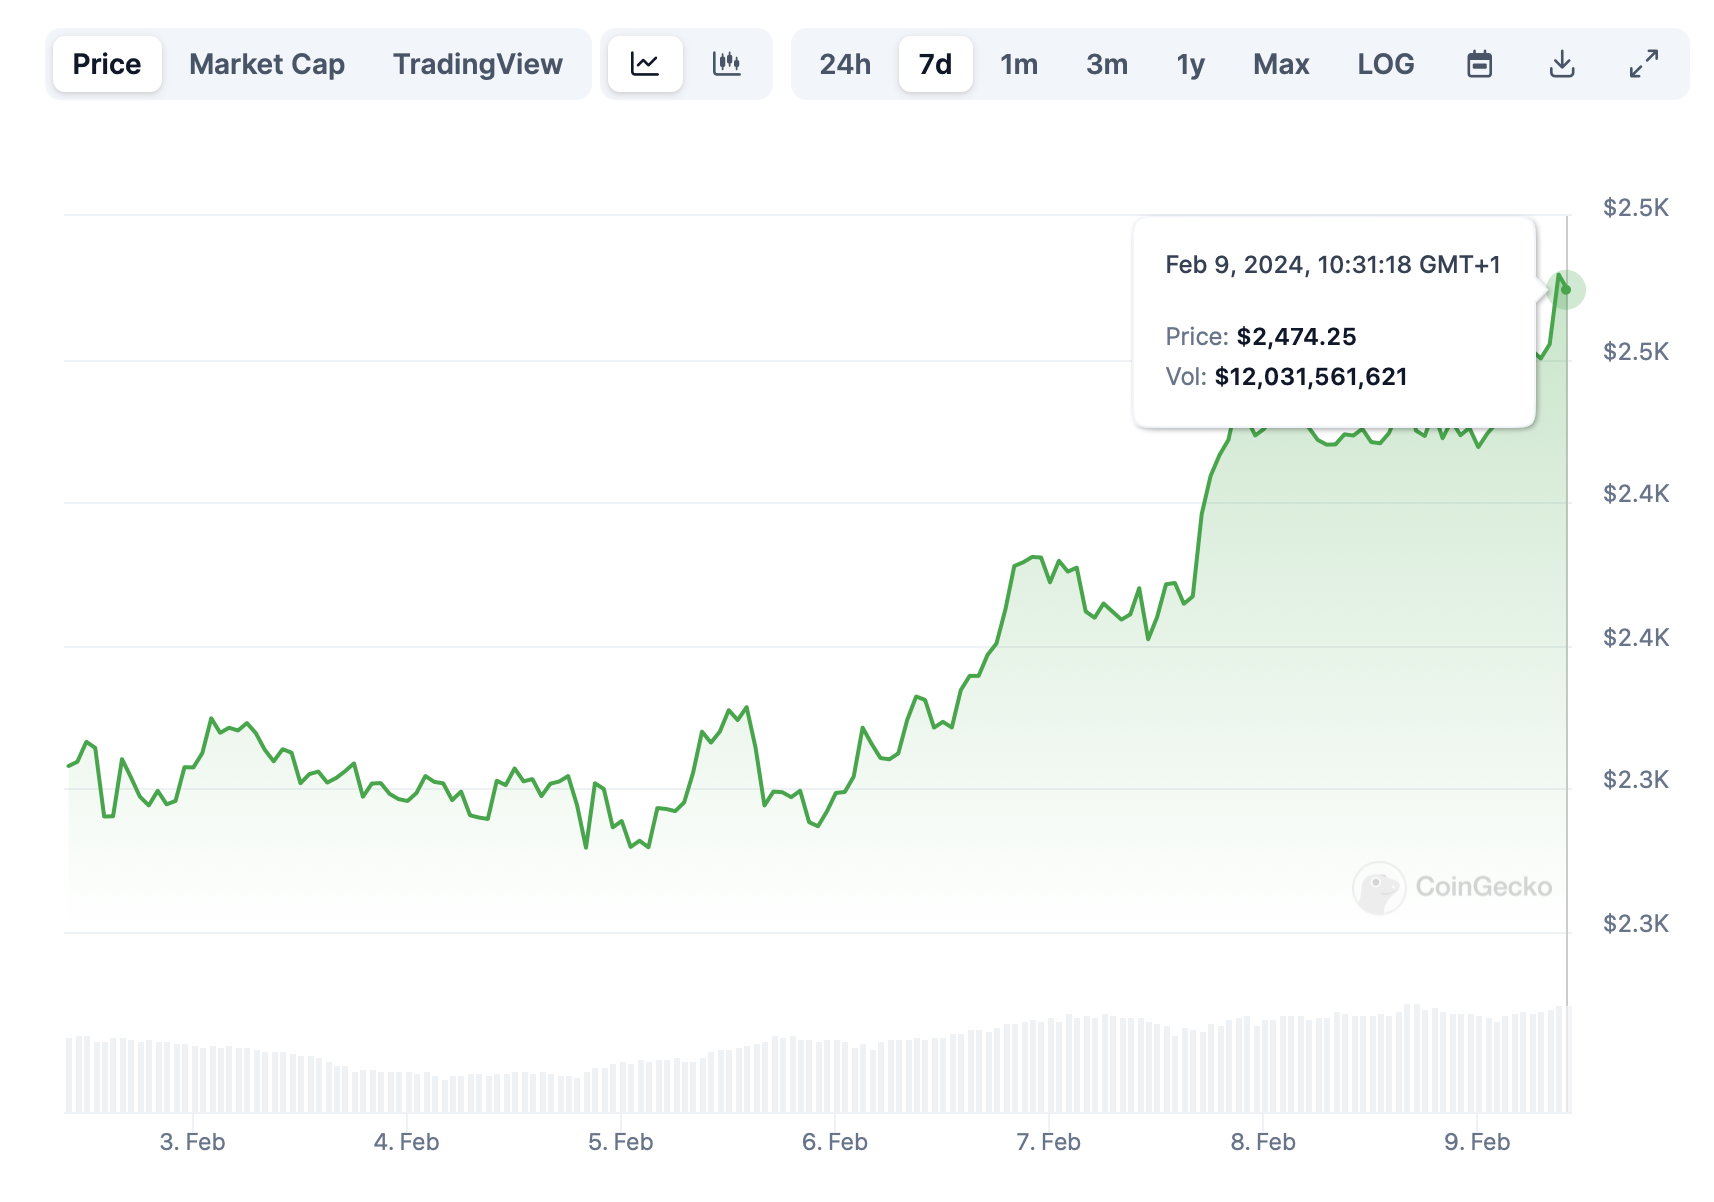The height and width of the screenshot is (1202, 1714).
Task: Set range to 3m
Action: (1107, 64)
